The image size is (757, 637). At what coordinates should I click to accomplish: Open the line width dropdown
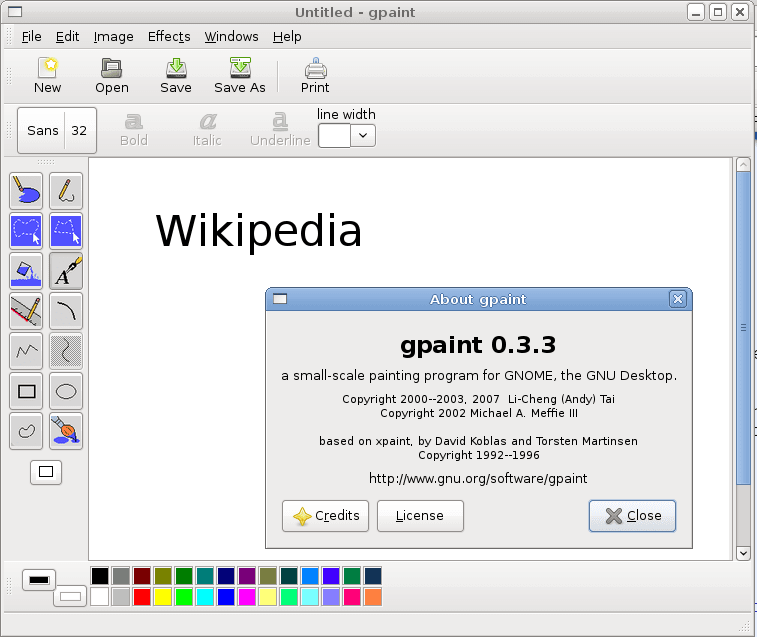click(x=363, y=135)
